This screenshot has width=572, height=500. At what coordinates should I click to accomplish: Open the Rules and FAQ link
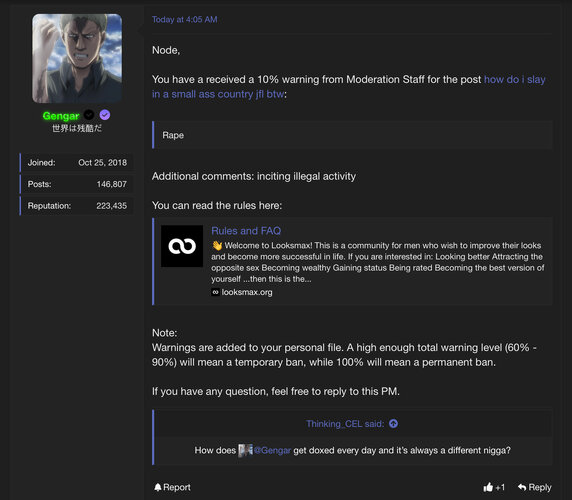[246, 231]
